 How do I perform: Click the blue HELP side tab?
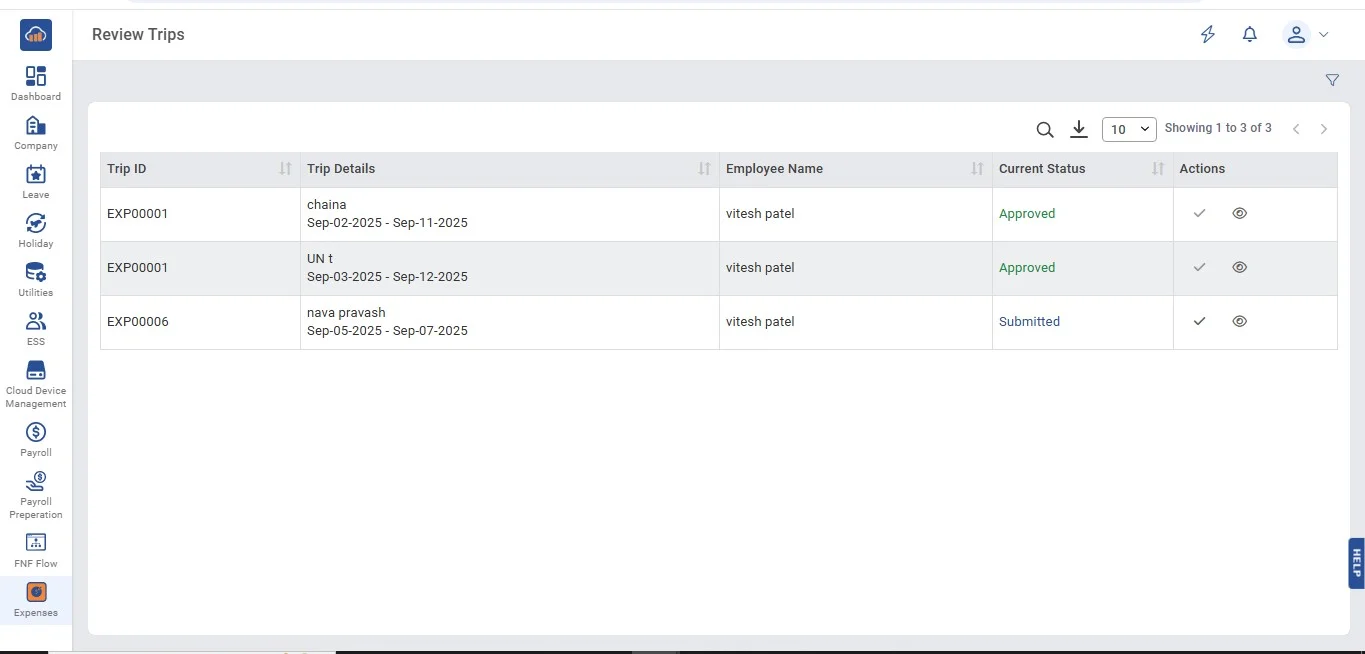(1356, 563)
